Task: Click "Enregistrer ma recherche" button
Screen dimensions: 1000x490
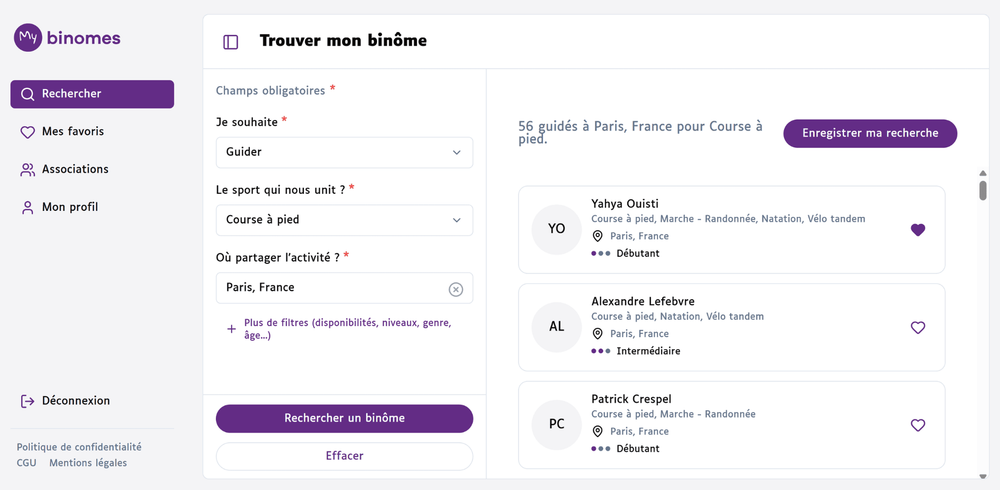Action: [x=870, y=133]
